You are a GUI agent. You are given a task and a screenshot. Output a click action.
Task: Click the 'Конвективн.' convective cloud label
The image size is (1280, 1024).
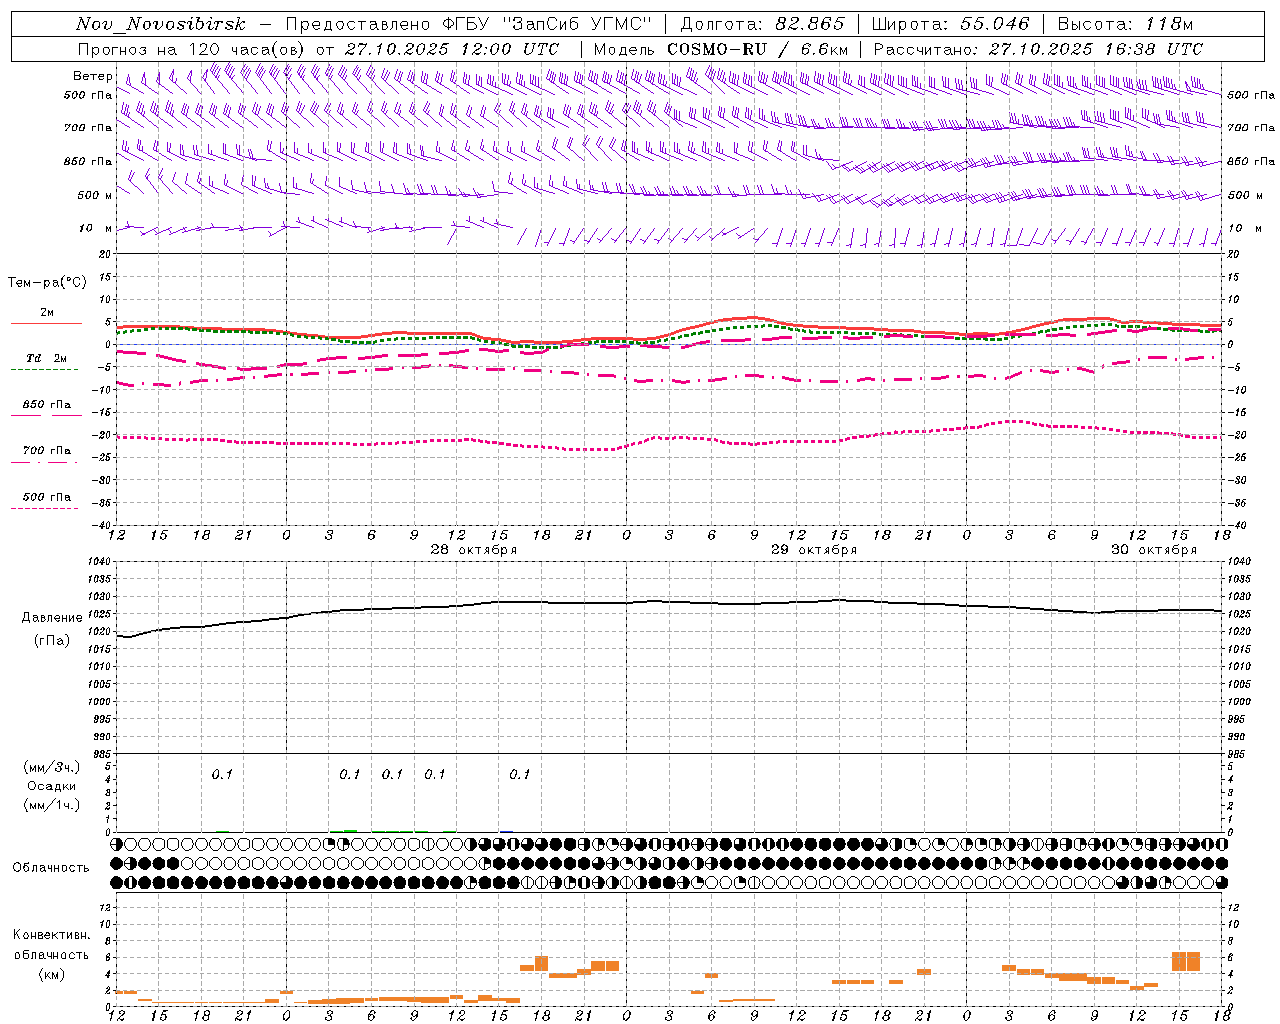[x=51, y=936]
